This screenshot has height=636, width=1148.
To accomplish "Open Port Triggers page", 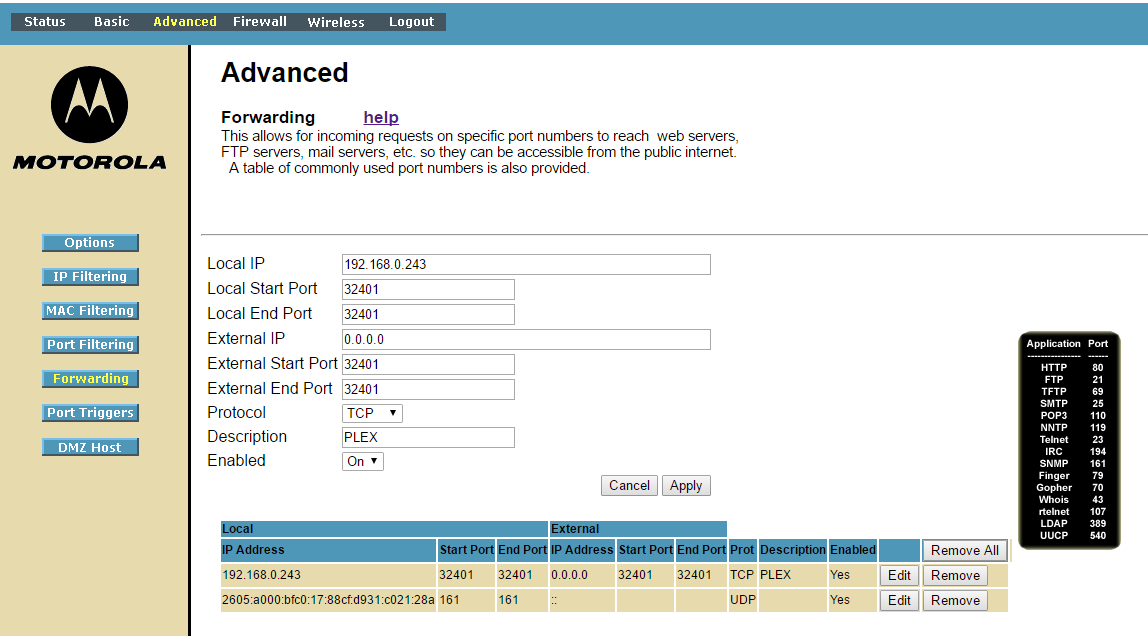I will [90, 413].
